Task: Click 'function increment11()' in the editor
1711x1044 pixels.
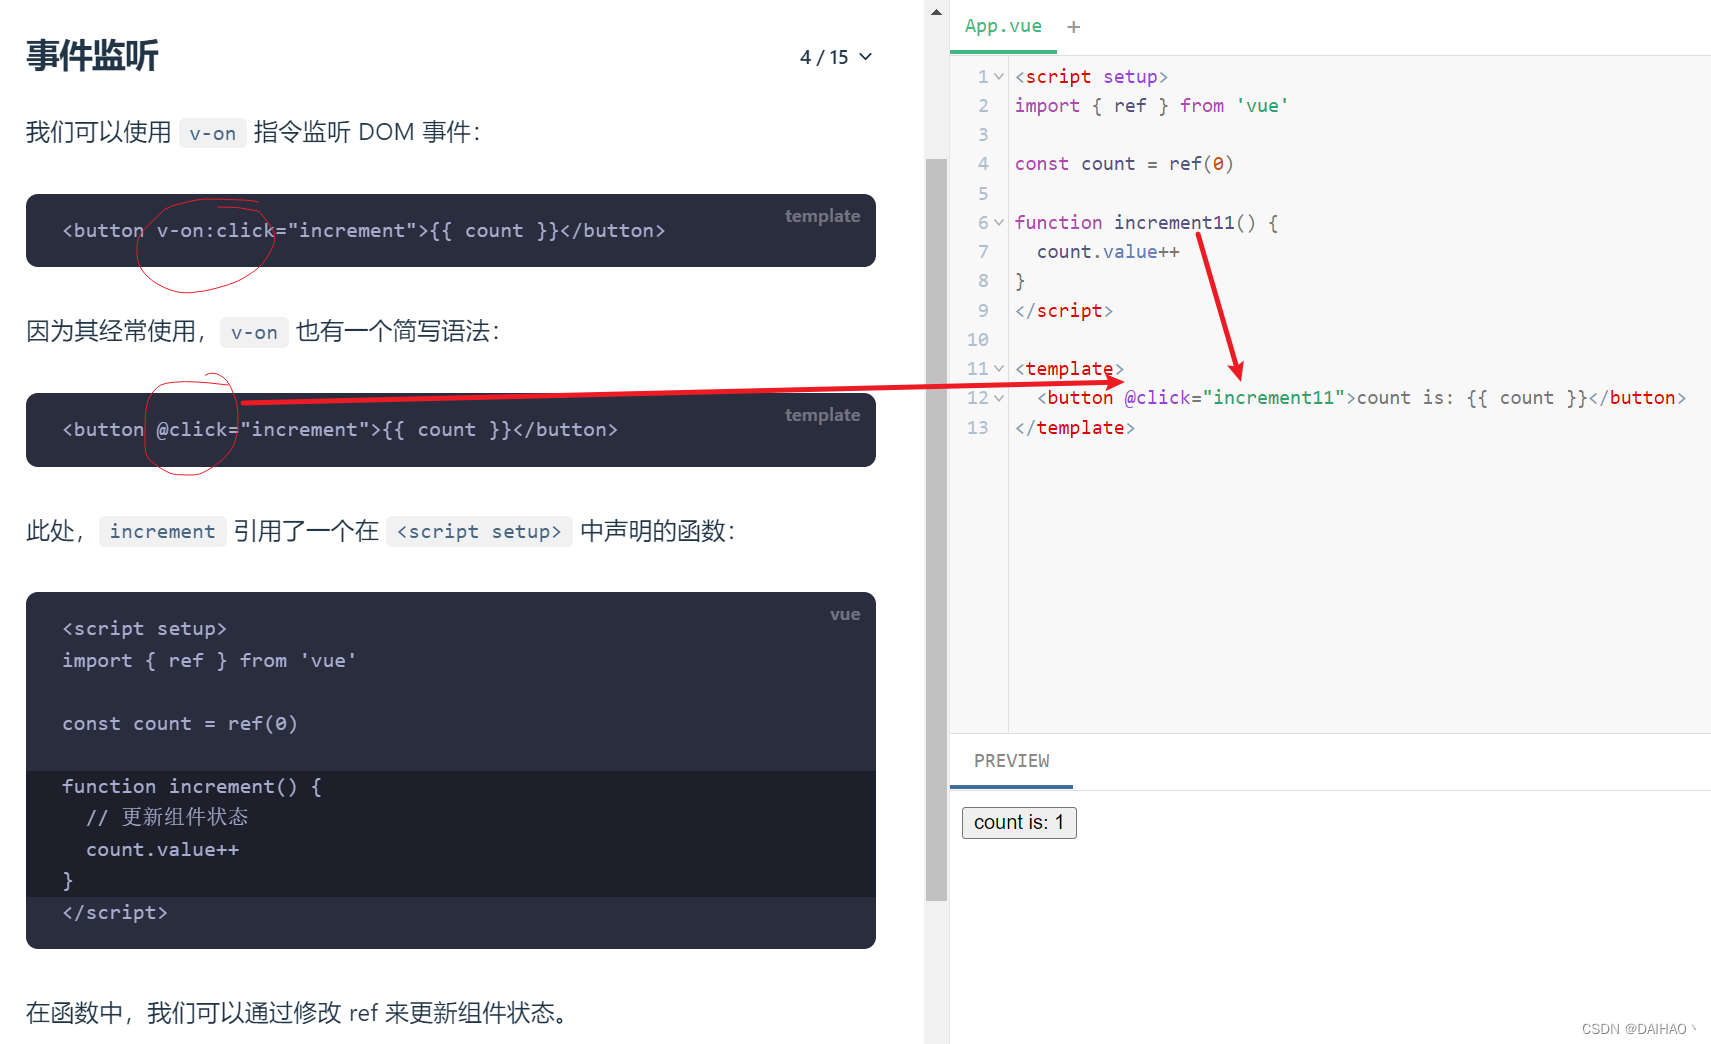Action: [x=1135, y=223]
